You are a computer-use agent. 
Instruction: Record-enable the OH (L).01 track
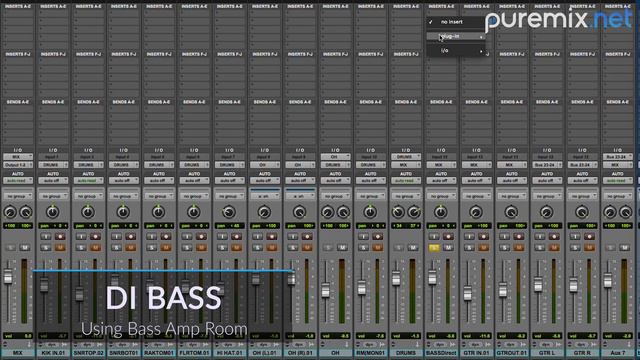[272, 236]
